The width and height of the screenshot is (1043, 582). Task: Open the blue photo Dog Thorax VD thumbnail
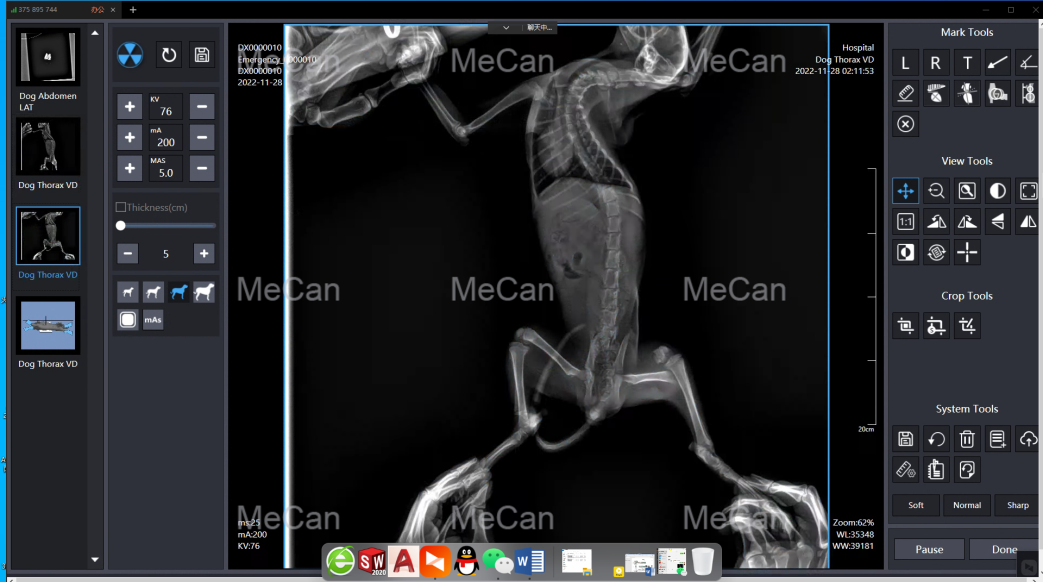(x=48, y=325)
